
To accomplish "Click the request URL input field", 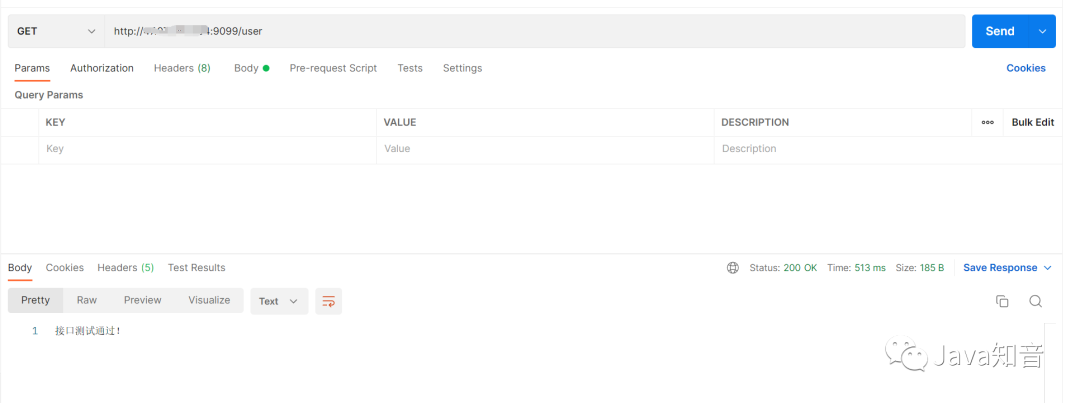I will click(x=534, y=32).
